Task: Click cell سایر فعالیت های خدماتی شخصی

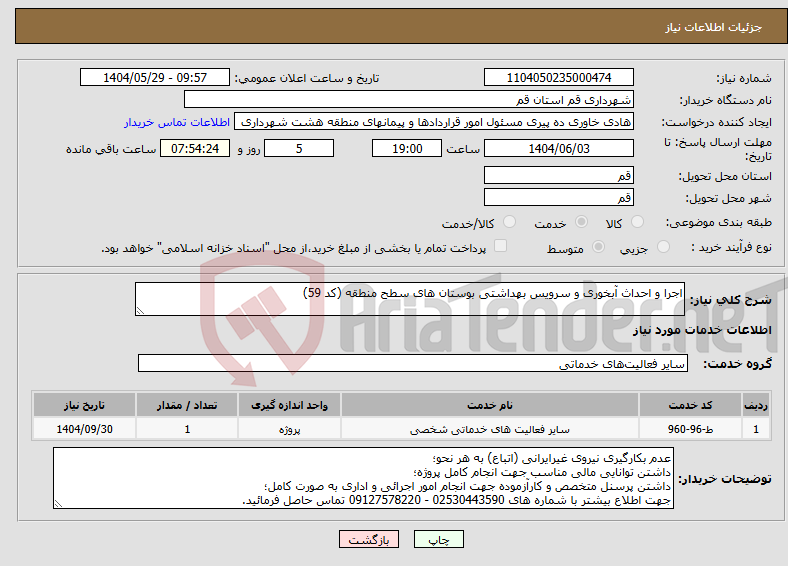Action: pos(489,429)
